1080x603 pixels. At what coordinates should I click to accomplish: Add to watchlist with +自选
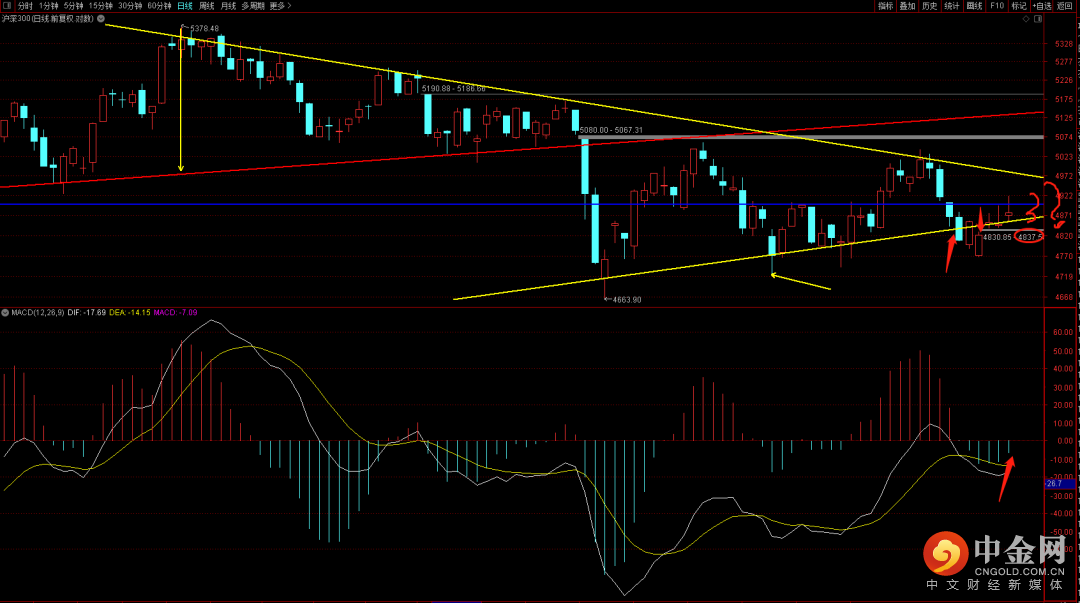[1042, 6]
